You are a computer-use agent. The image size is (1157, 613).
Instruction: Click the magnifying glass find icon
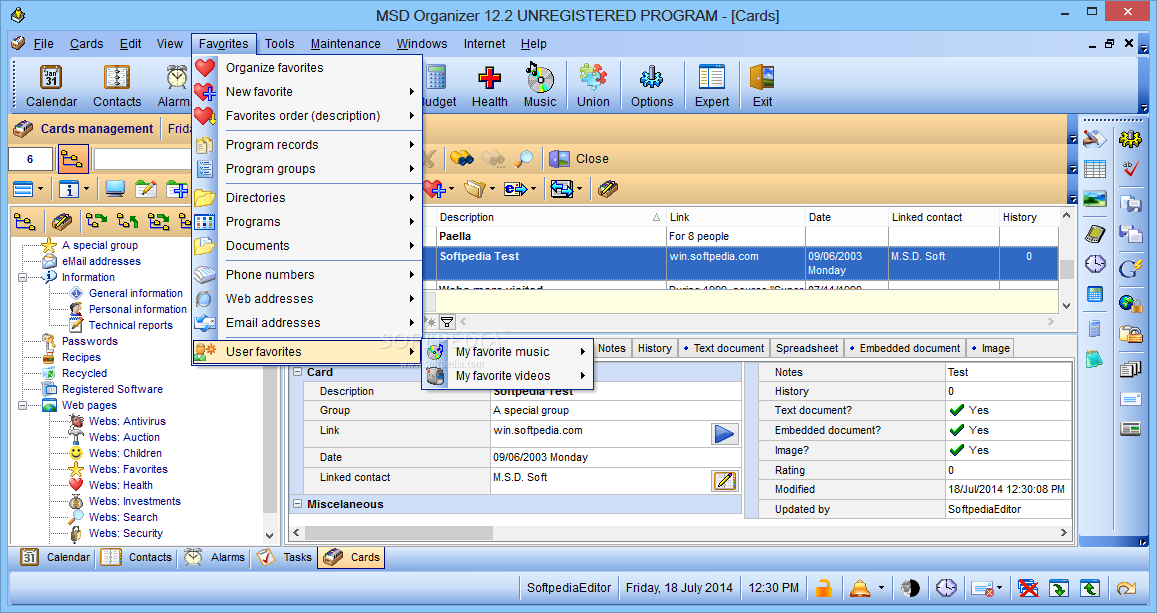(x=524, y=158)
